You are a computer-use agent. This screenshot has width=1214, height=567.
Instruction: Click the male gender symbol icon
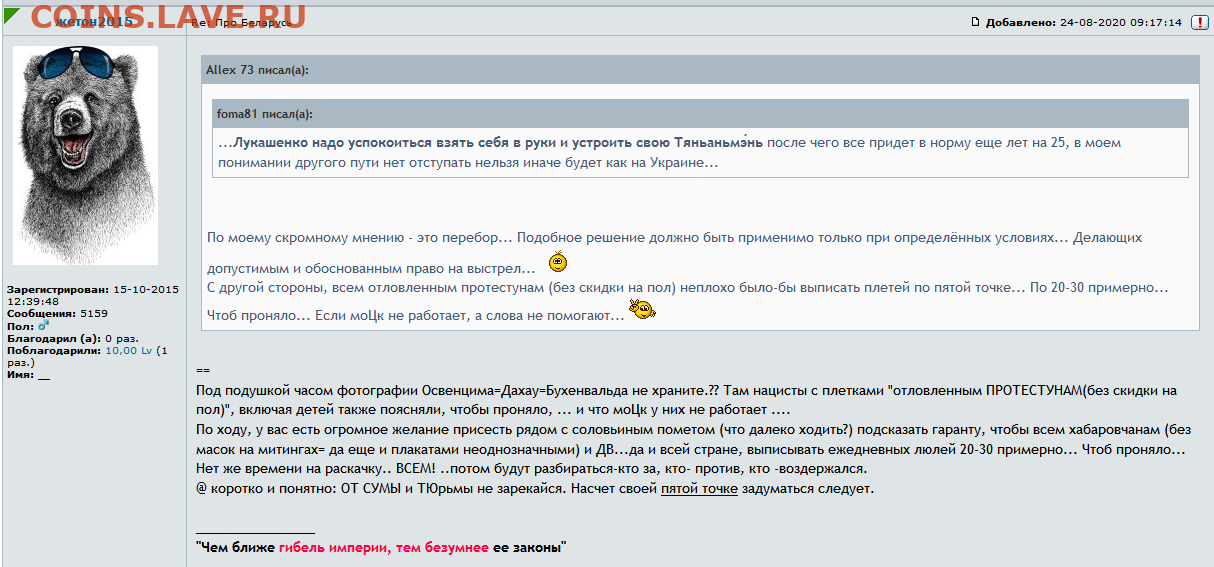[x=43, y=326]
